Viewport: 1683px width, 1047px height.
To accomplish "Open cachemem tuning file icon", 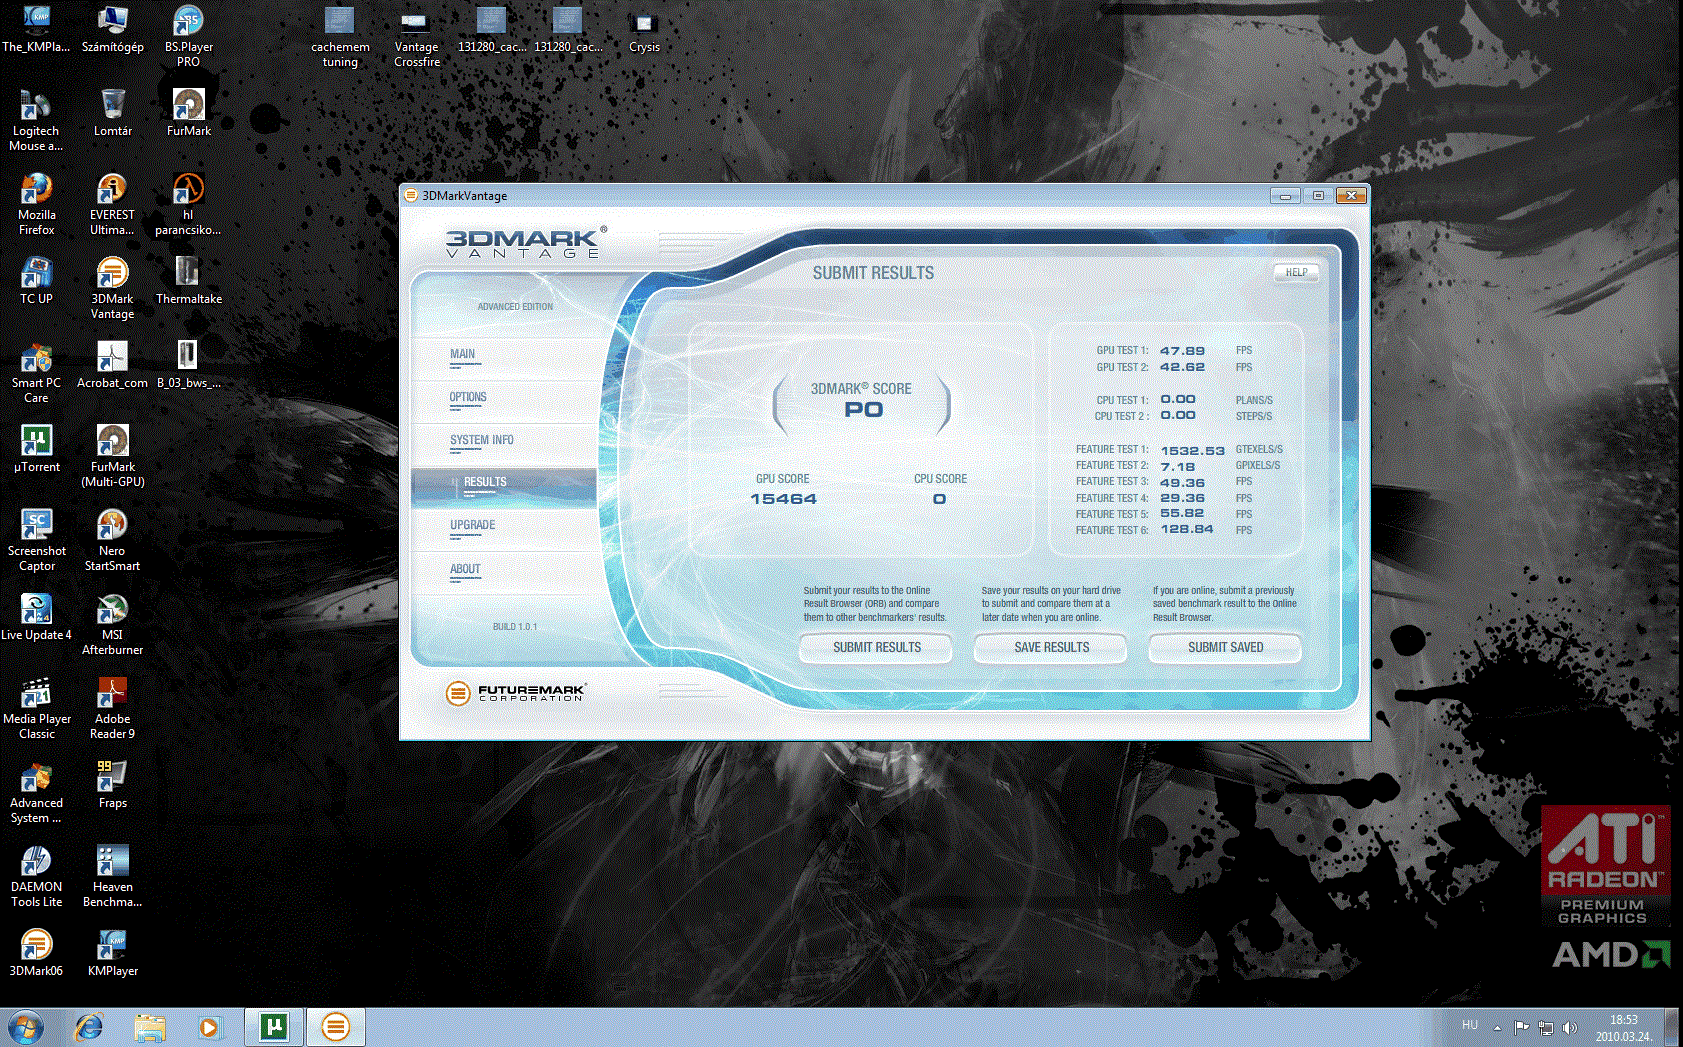I will [340, 36].
